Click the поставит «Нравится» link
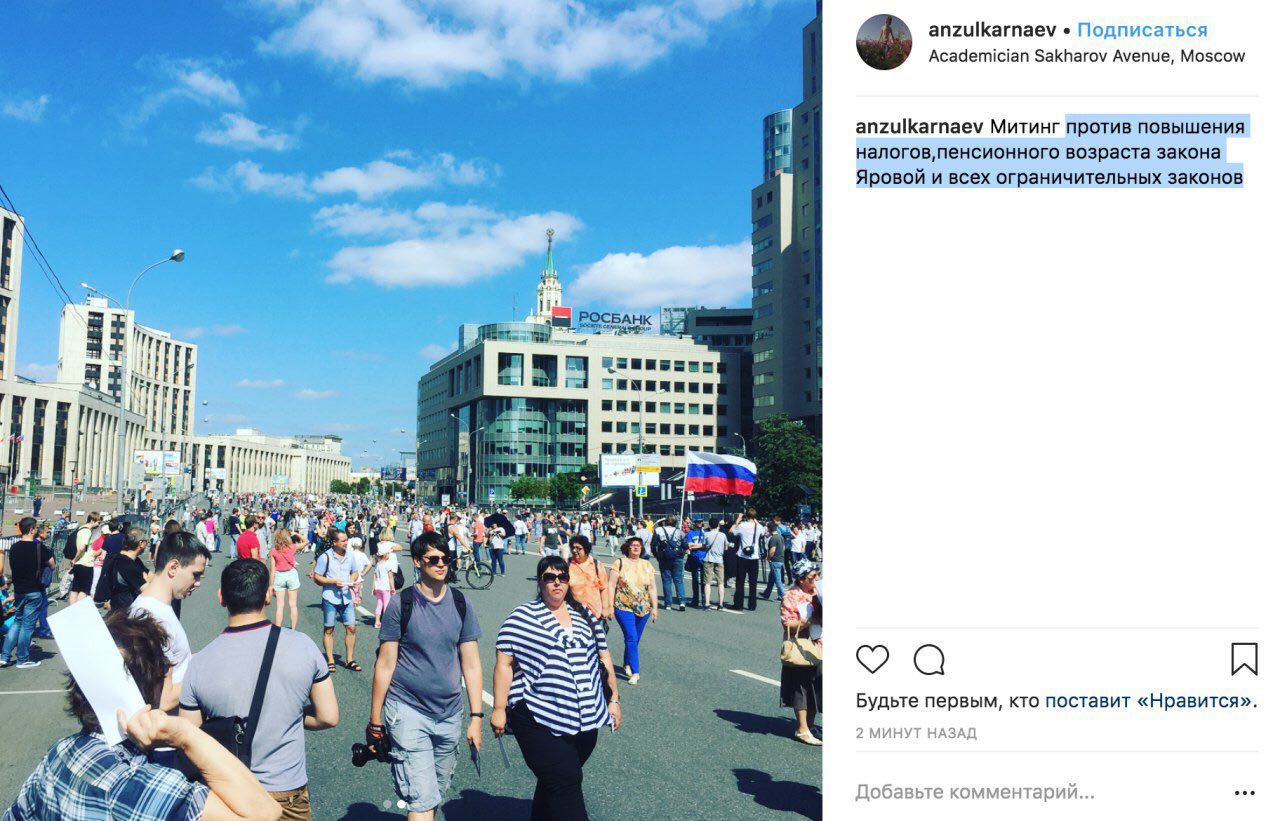The height and width of the screenshot is (821, 1280). (x=1148, y=701)
